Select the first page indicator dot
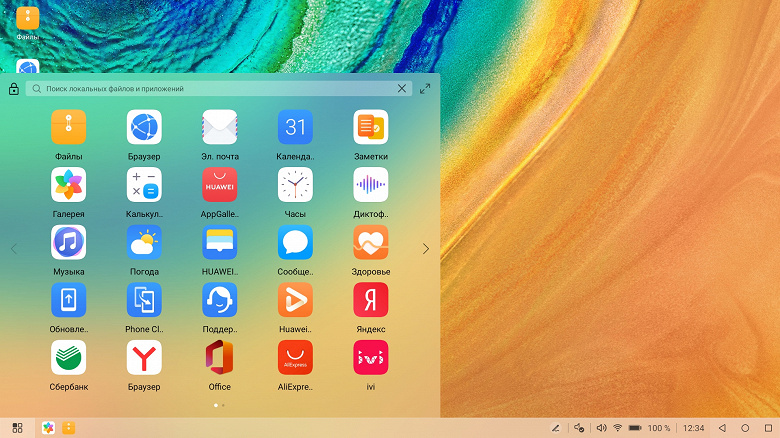The image size is (780, 438). click(216, 405)
